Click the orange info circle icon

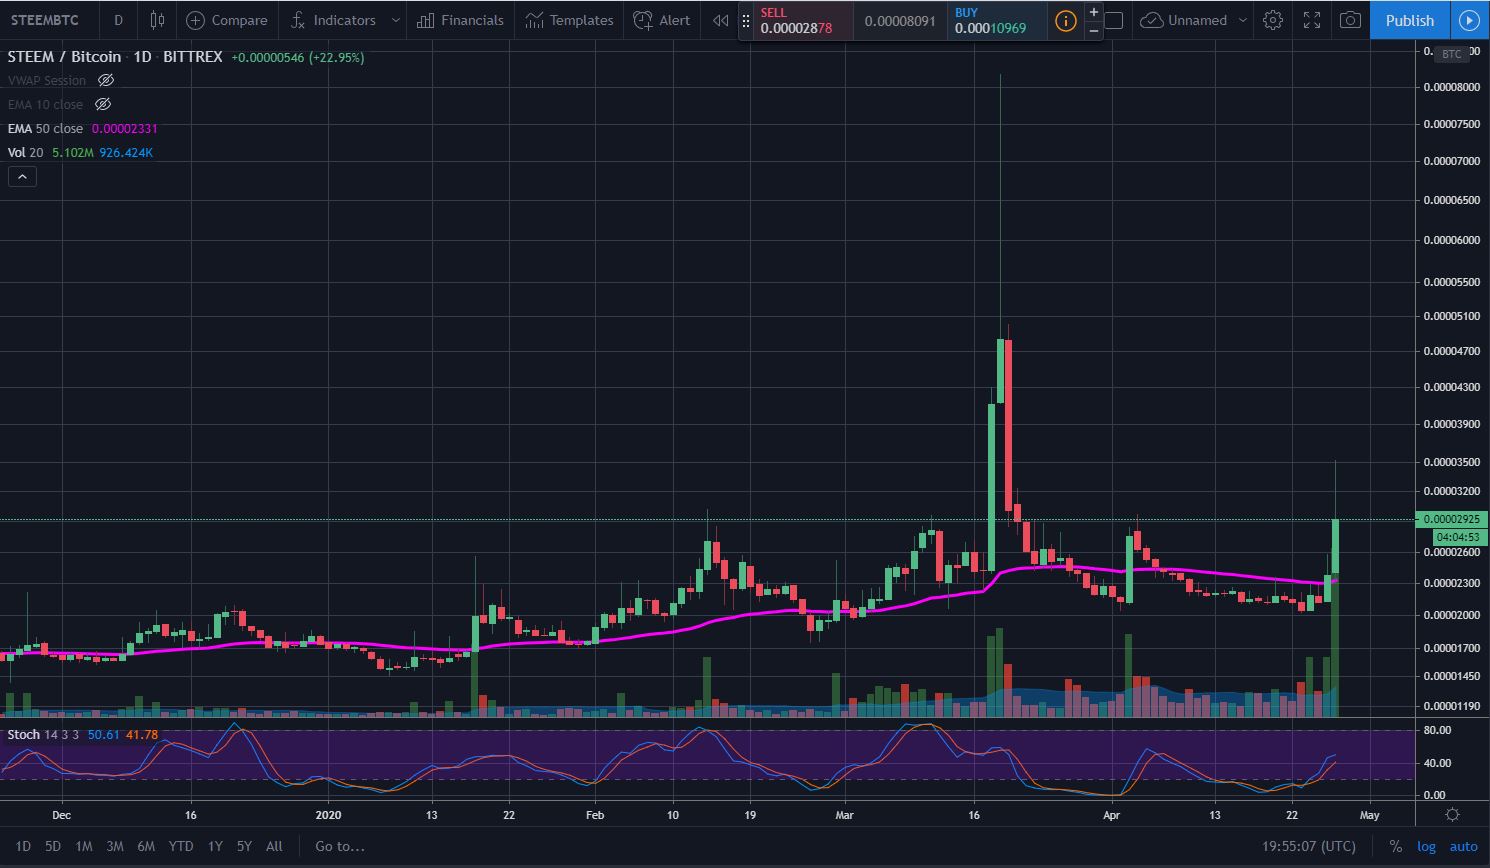pos(1065,20)
